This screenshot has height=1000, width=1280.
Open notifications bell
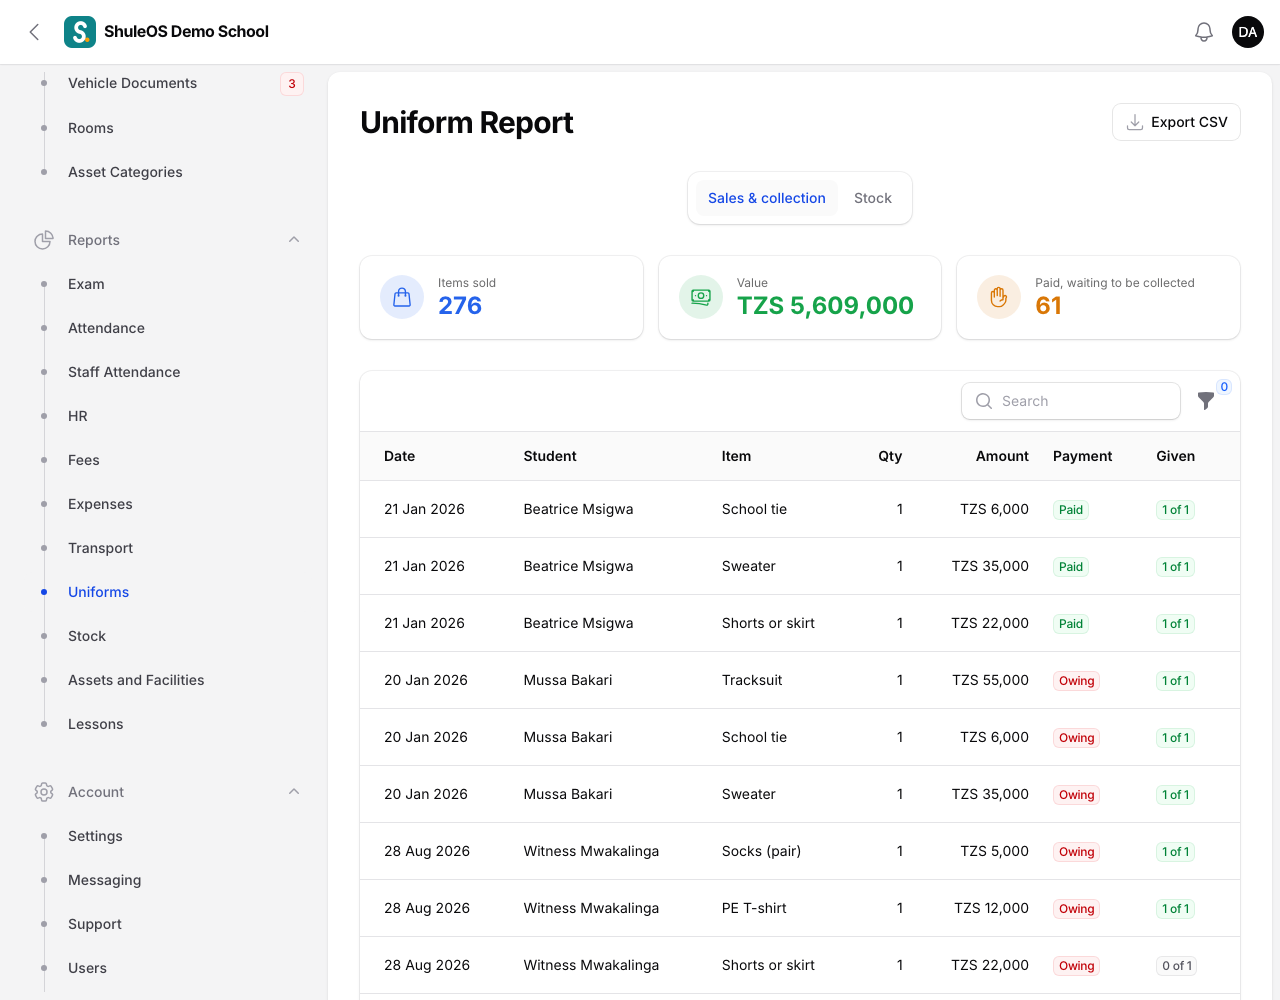1204,32
